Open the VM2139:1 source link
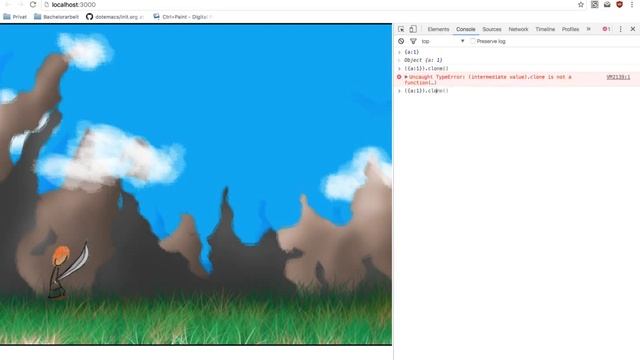Viewport: 640px width, 360px height. click(618, 77)
